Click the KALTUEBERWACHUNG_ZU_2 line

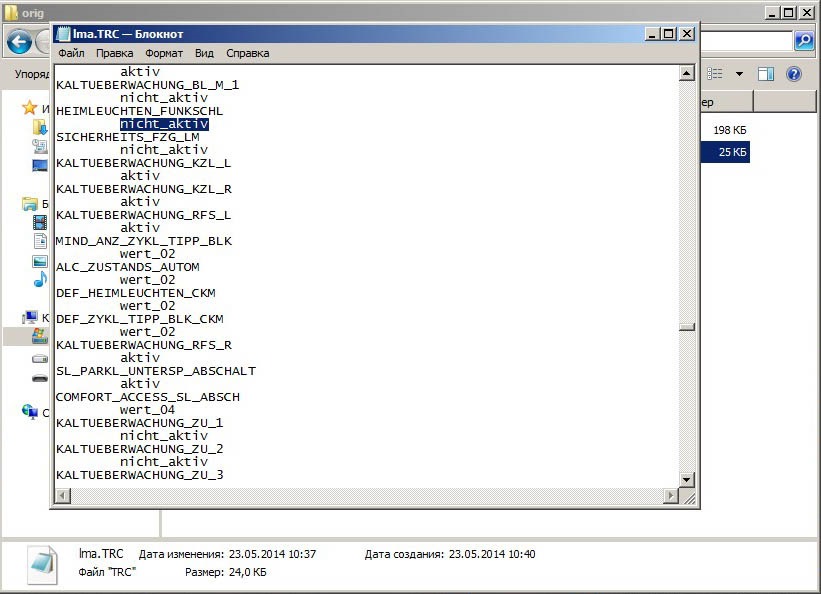pyautogui.click(x=139, y=449)
